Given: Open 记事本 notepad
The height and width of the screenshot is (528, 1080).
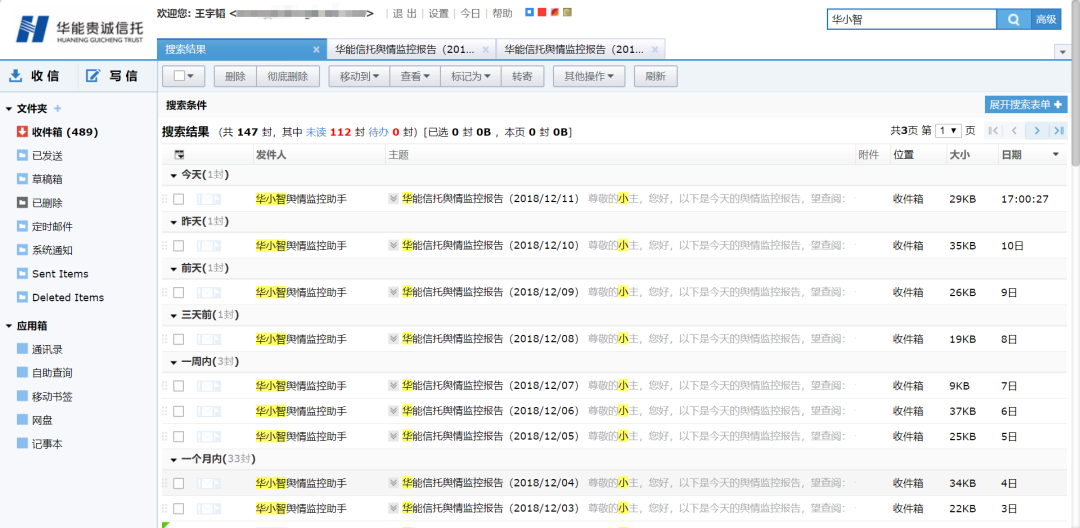Looking at the screenshot, I should pos(40,444).
